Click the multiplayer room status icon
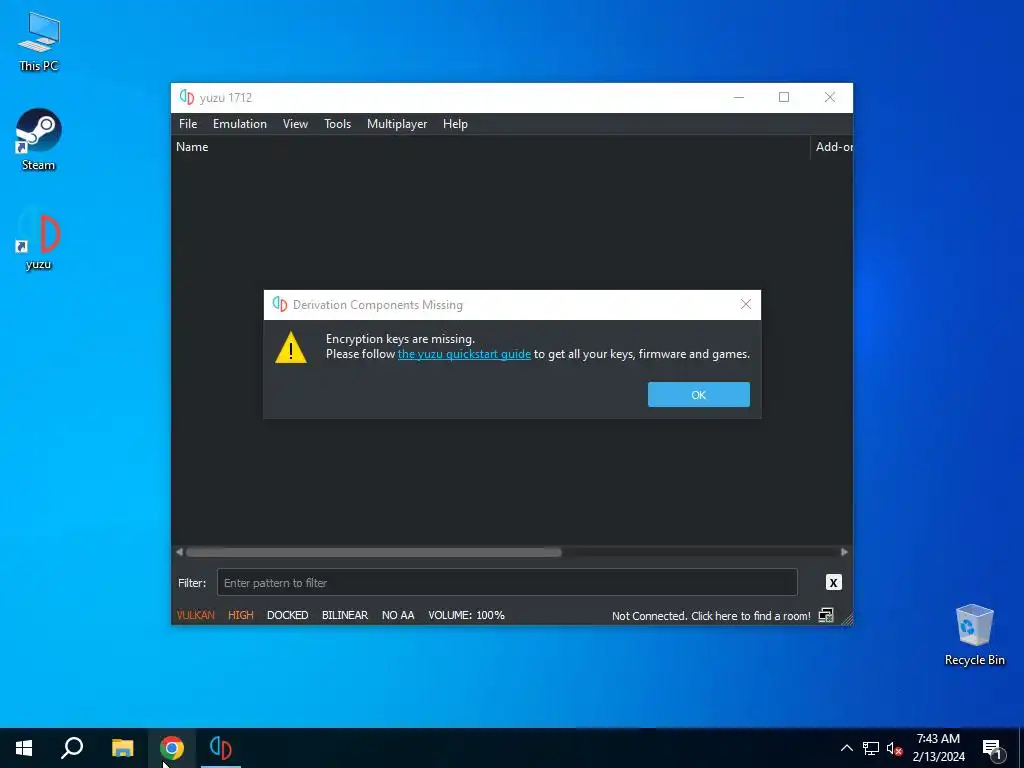 (826, 615)
